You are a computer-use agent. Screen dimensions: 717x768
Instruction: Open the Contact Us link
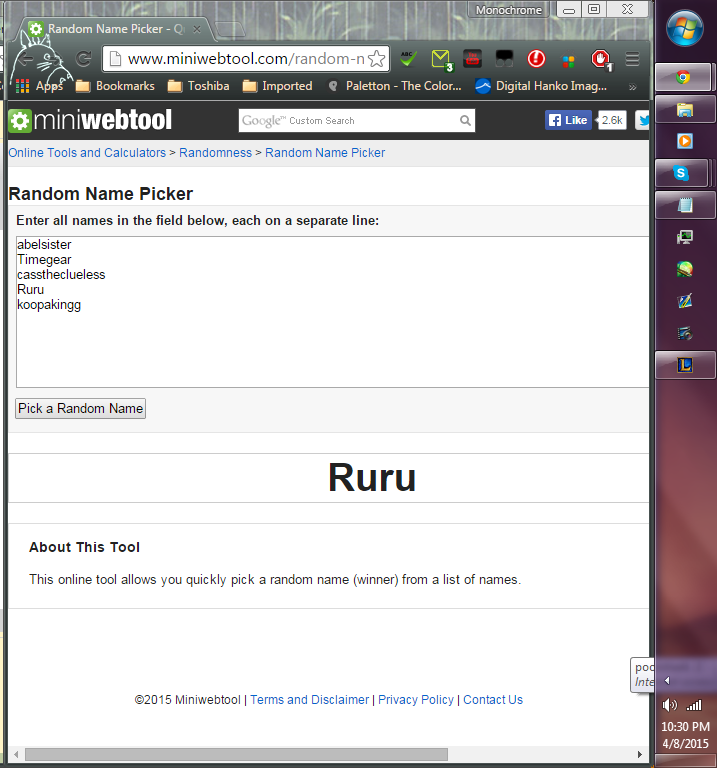pyautogui.click(x=493, y=700)
